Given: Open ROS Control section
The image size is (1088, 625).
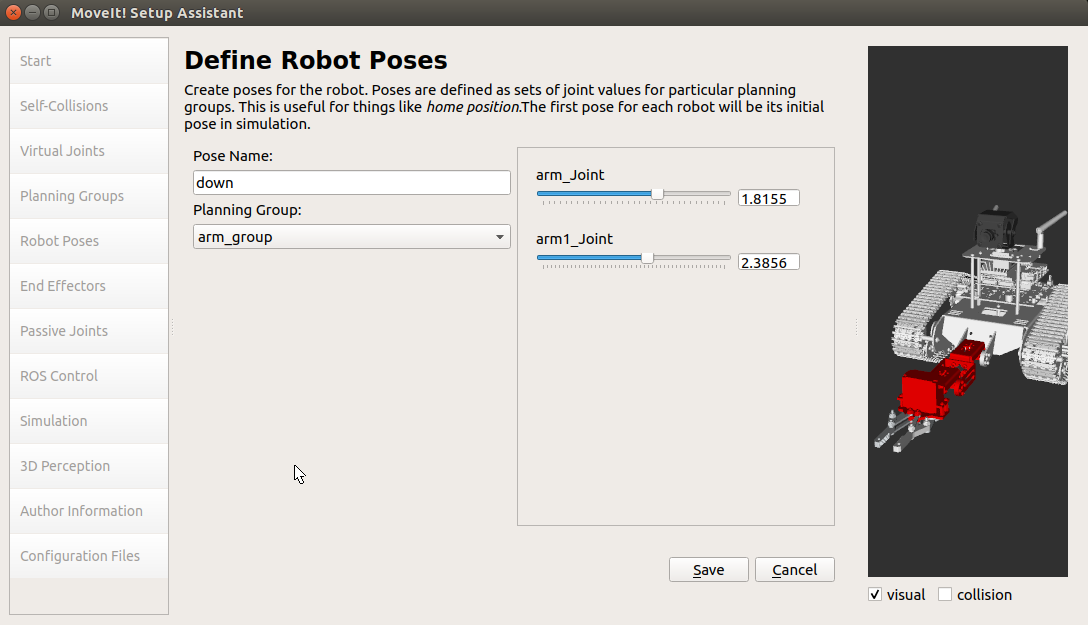Looking at the screenshot, I should tap(89, 377).
